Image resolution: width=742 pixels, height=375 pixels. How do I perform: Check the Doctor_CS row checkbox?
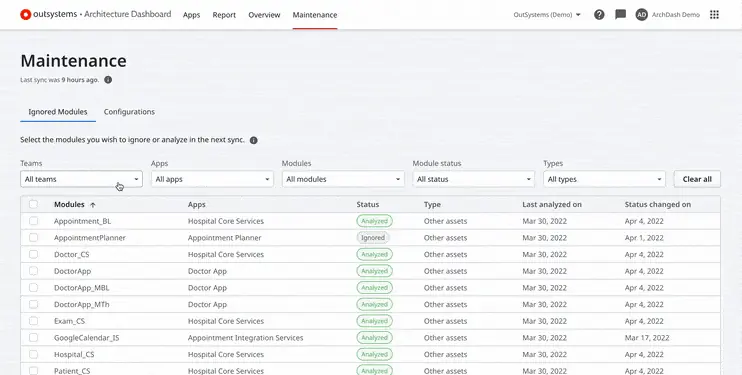33,254
